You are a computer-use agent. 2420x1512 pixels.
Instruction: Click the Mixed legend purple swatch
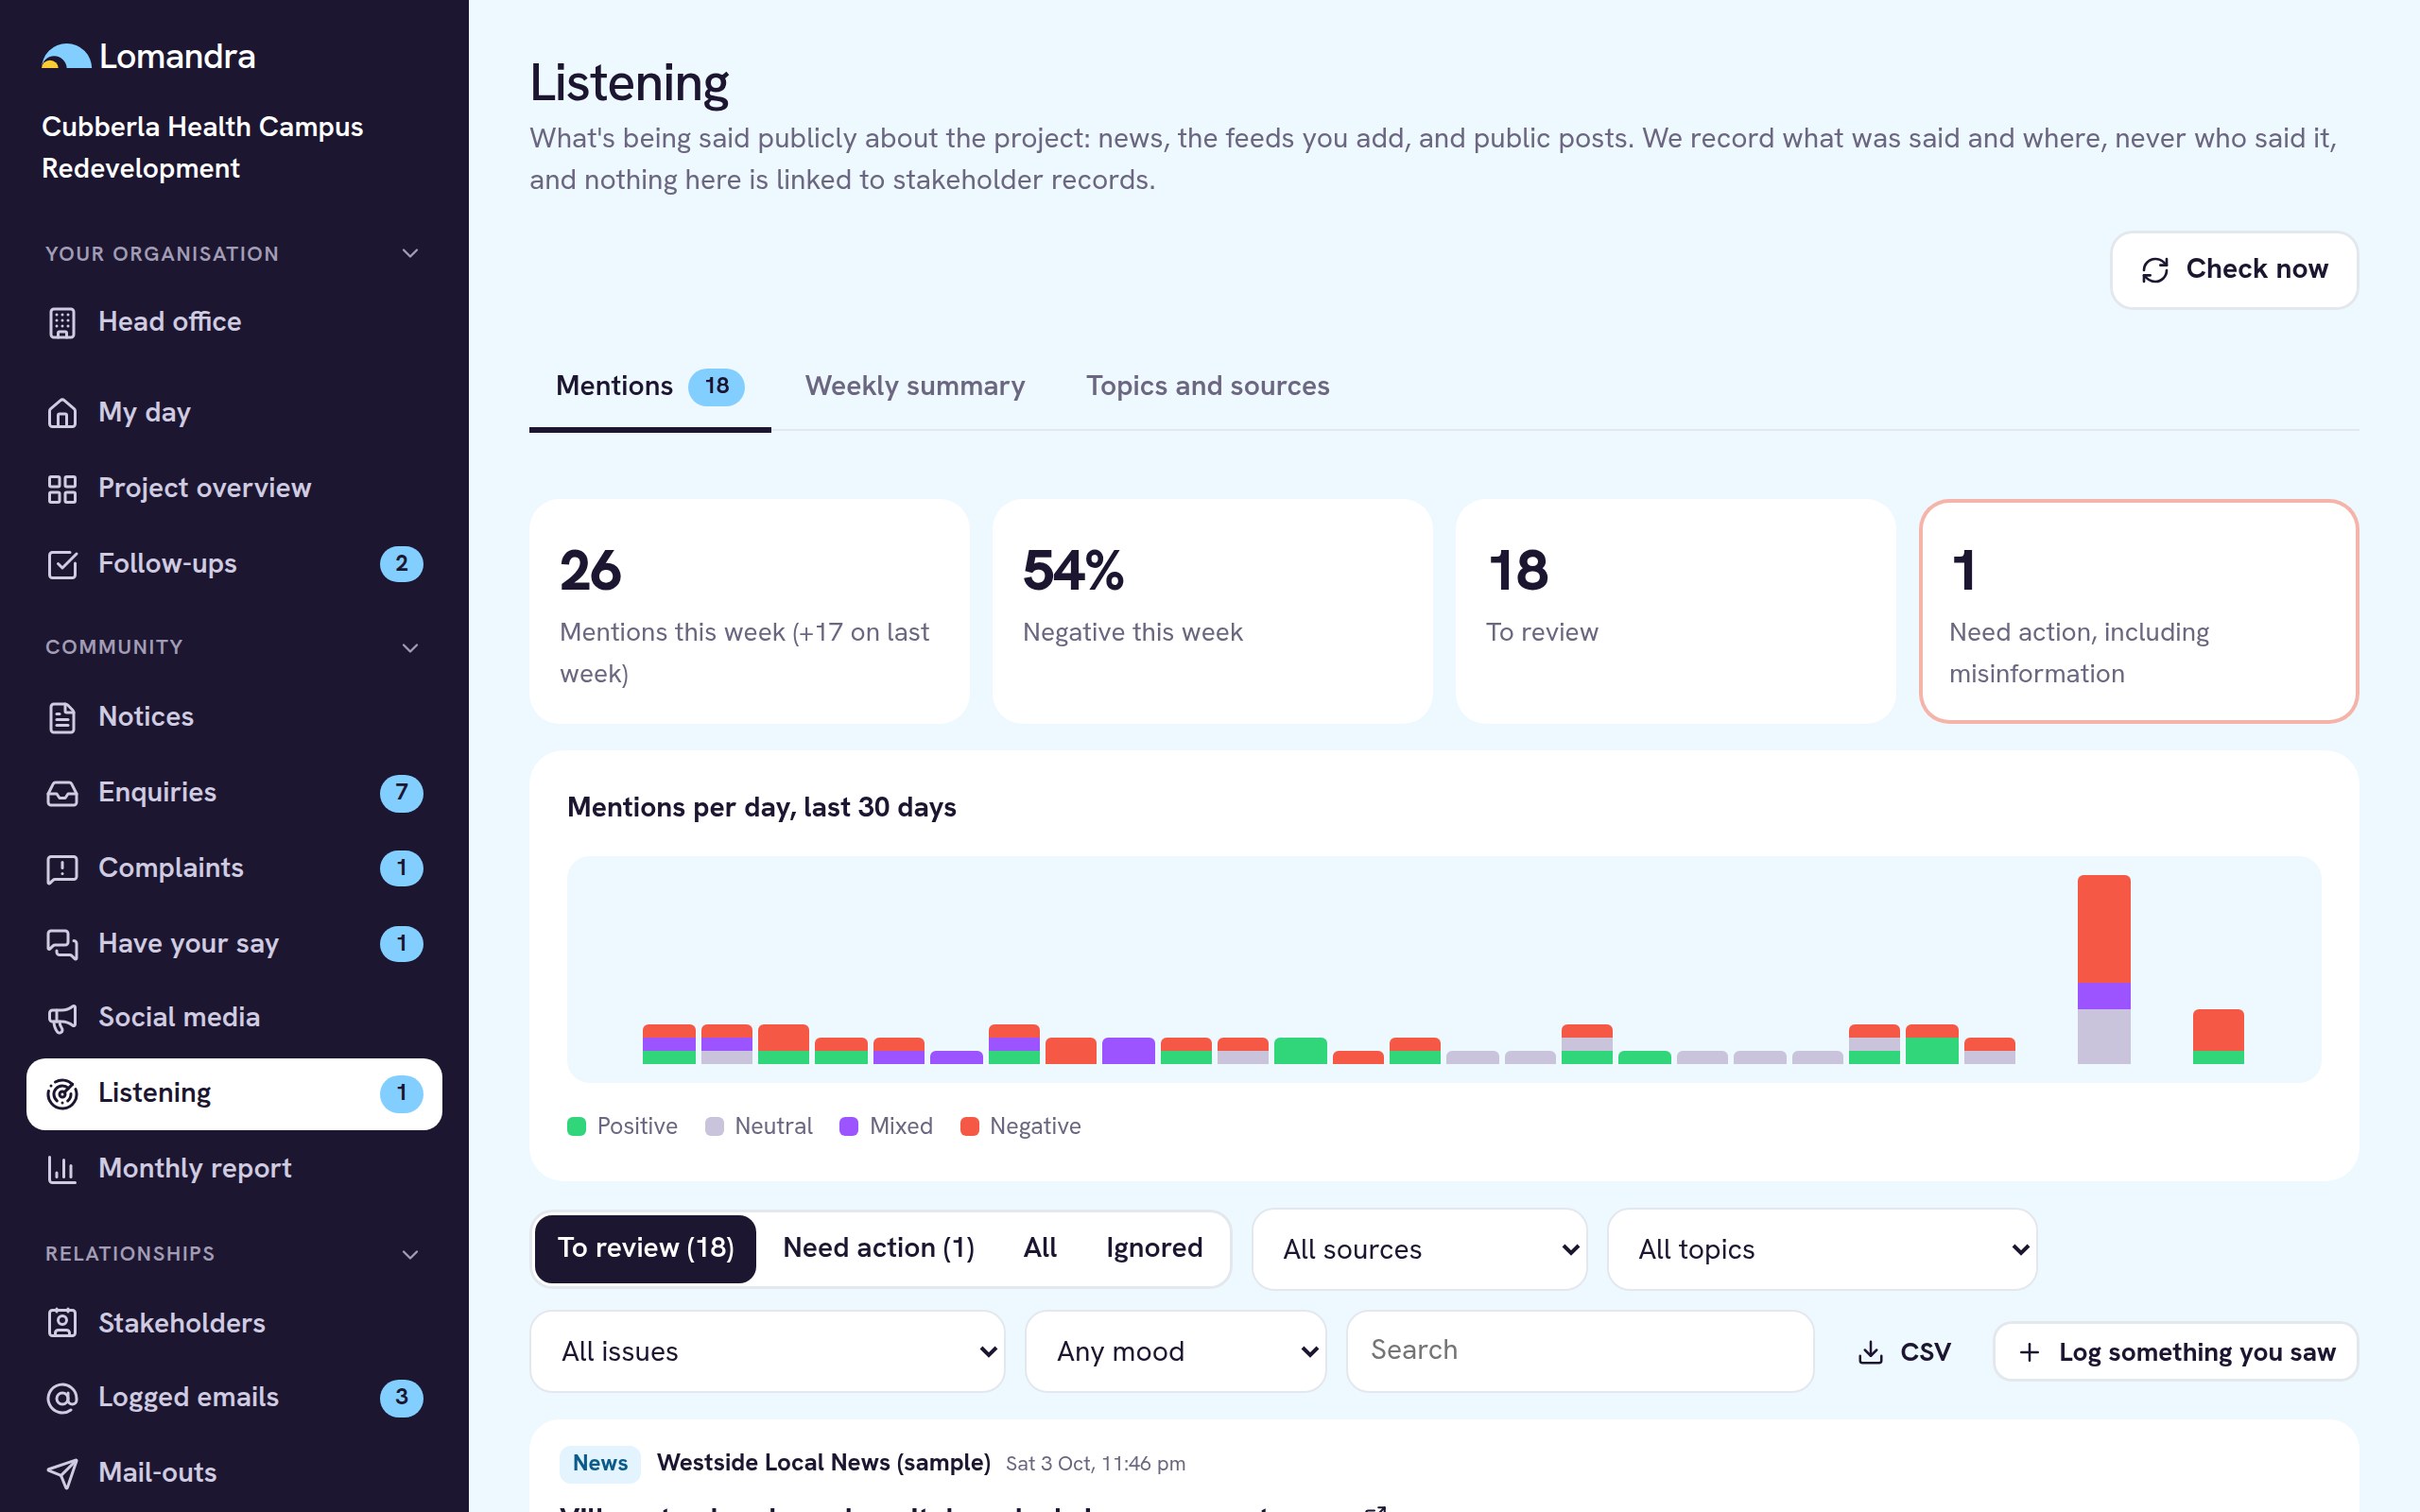pyautogui.click(x=849, y=1127)
